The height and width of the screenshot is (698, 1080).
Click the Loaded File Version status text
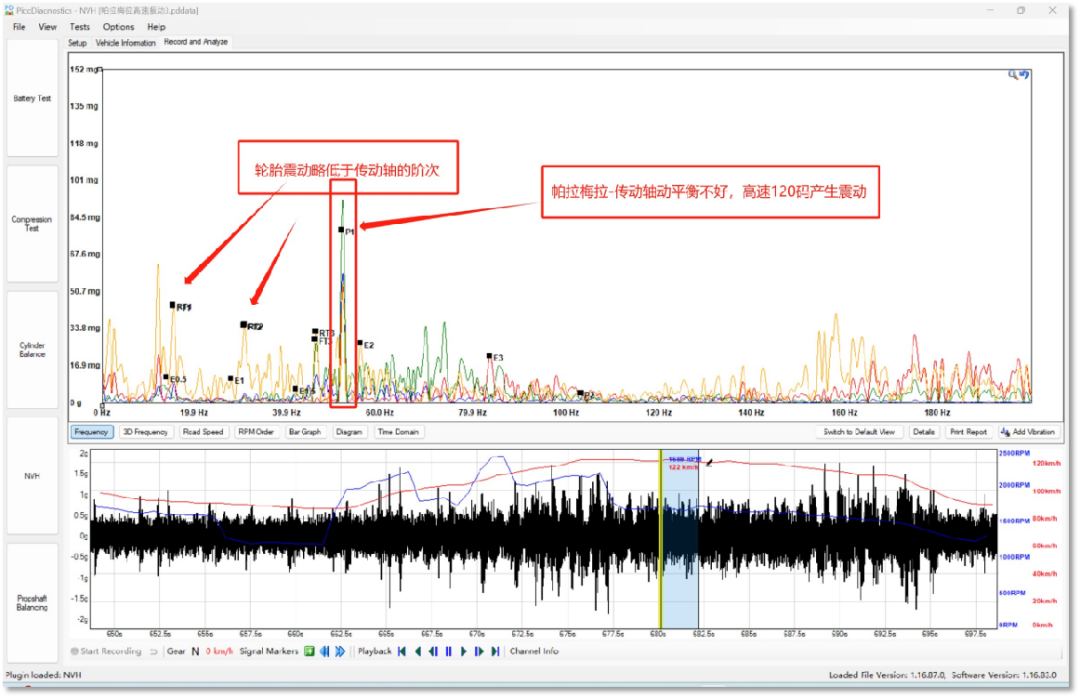[886, 675]
